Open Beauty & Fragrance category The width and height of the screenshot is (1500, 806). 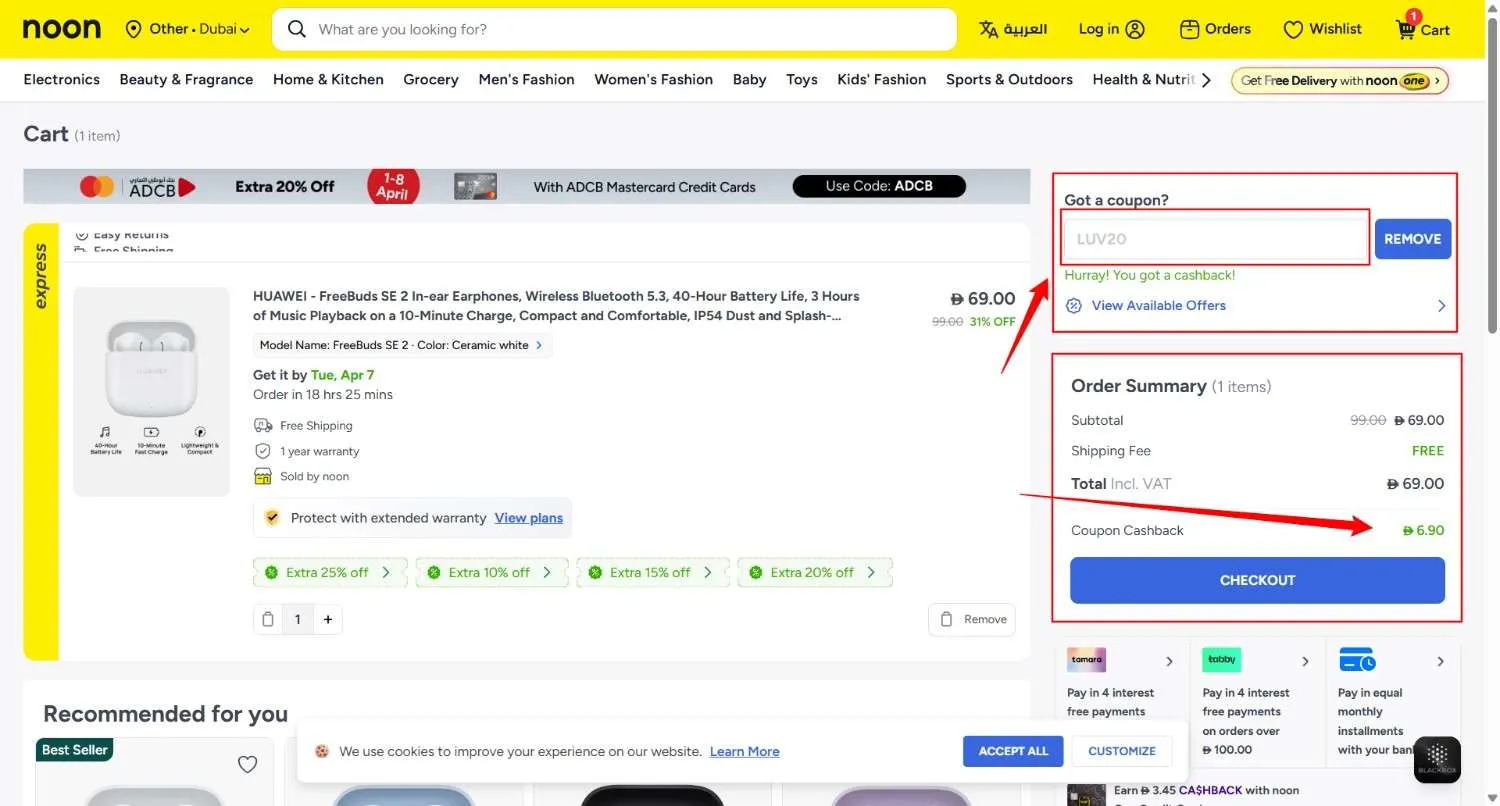pyautogui.click(x=186, y=79)
